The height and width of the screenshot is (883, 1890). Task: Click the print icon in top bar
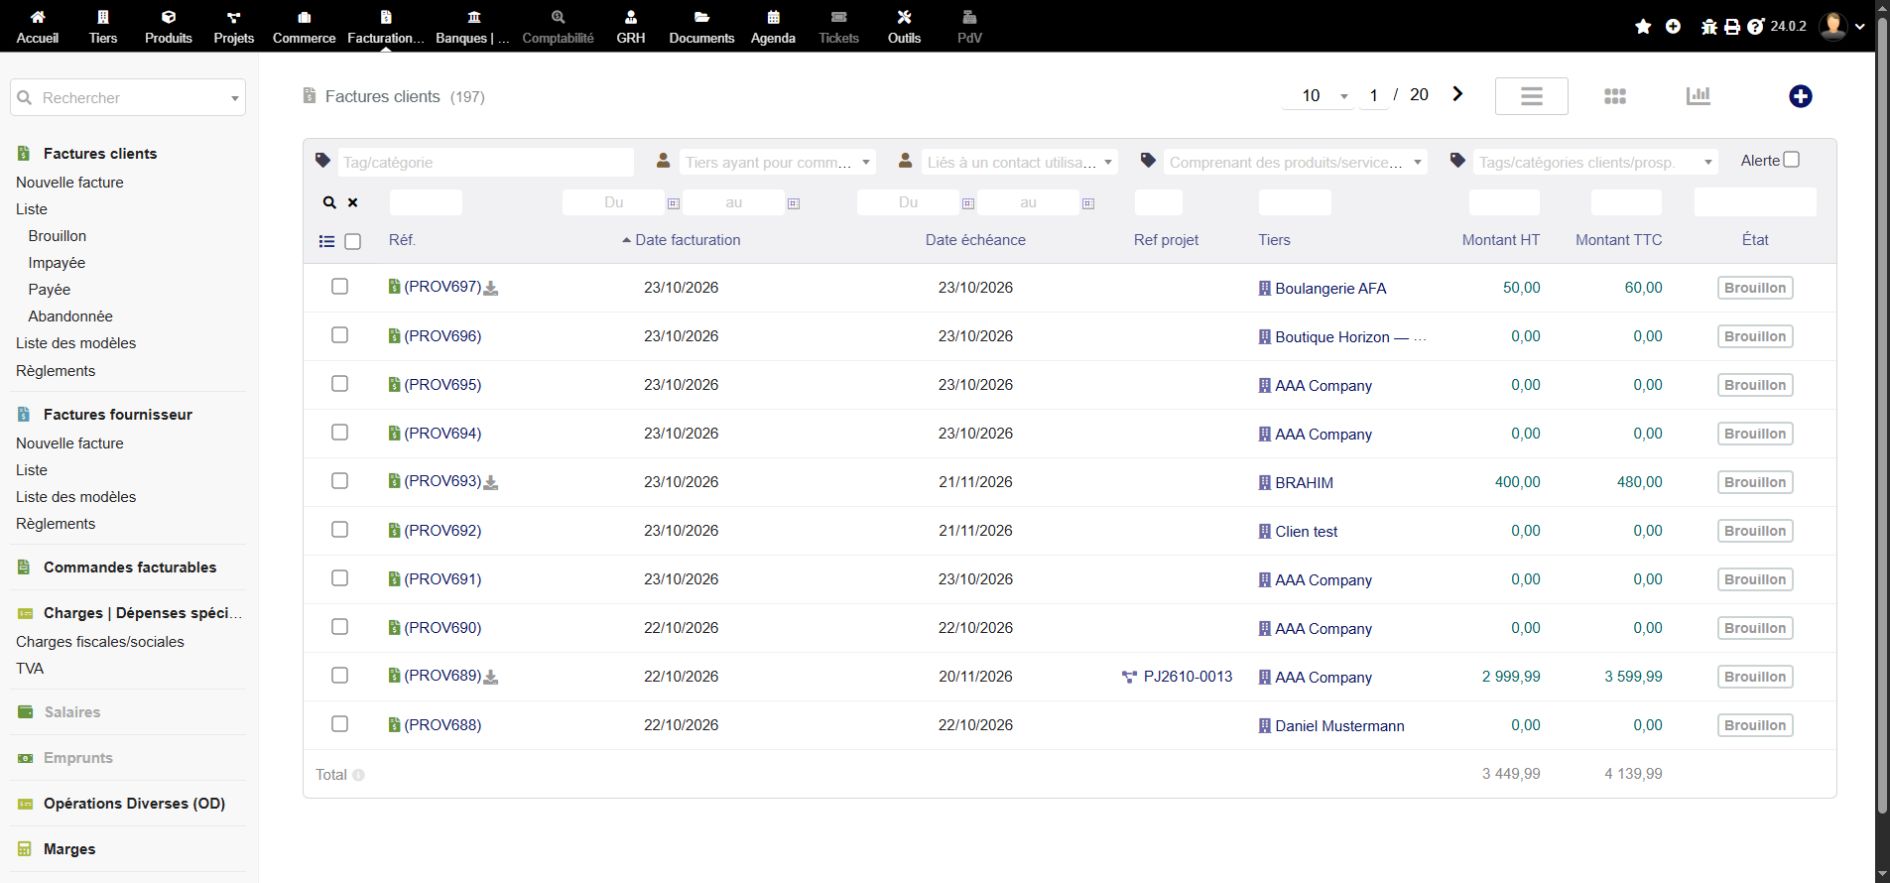(1732, 27)
